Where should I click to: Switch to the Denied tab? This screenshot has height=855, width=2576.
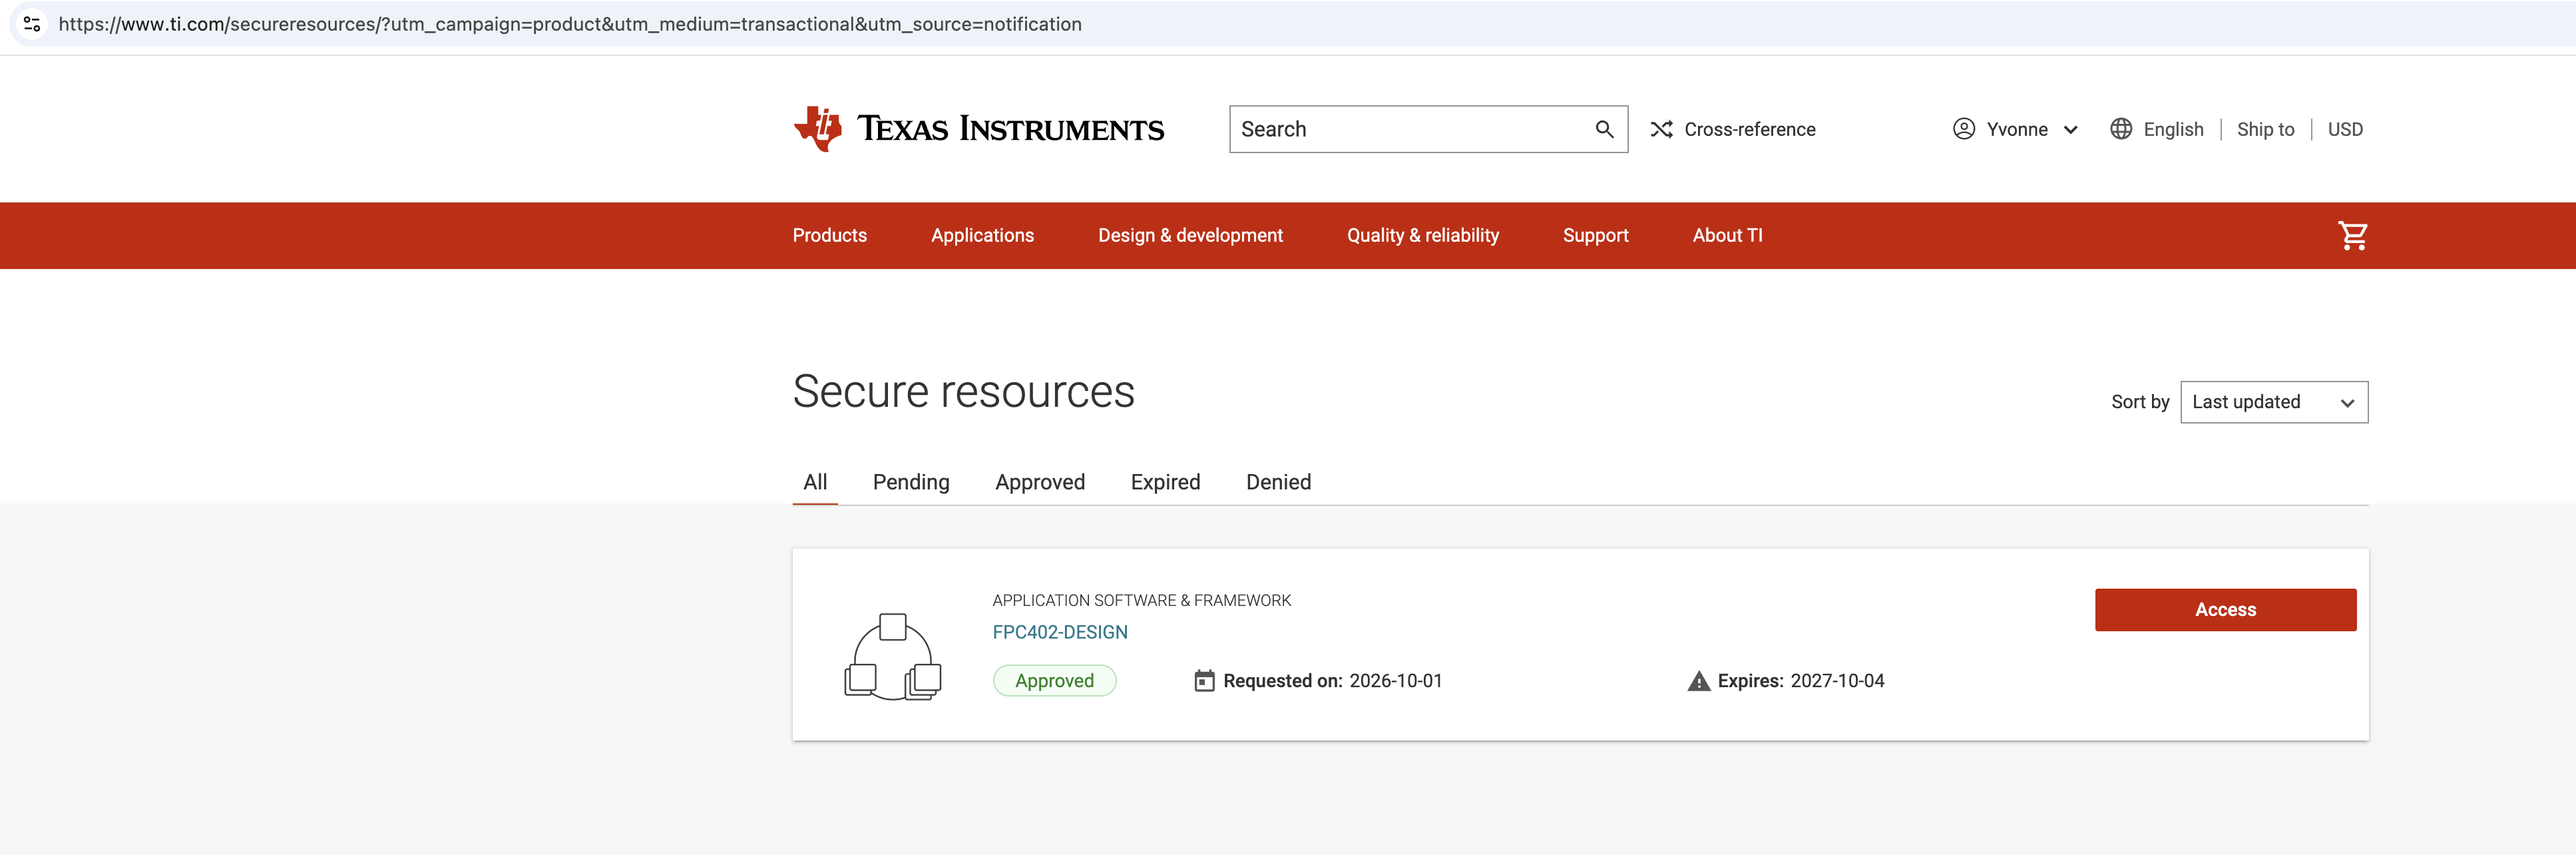point(1278,482)
